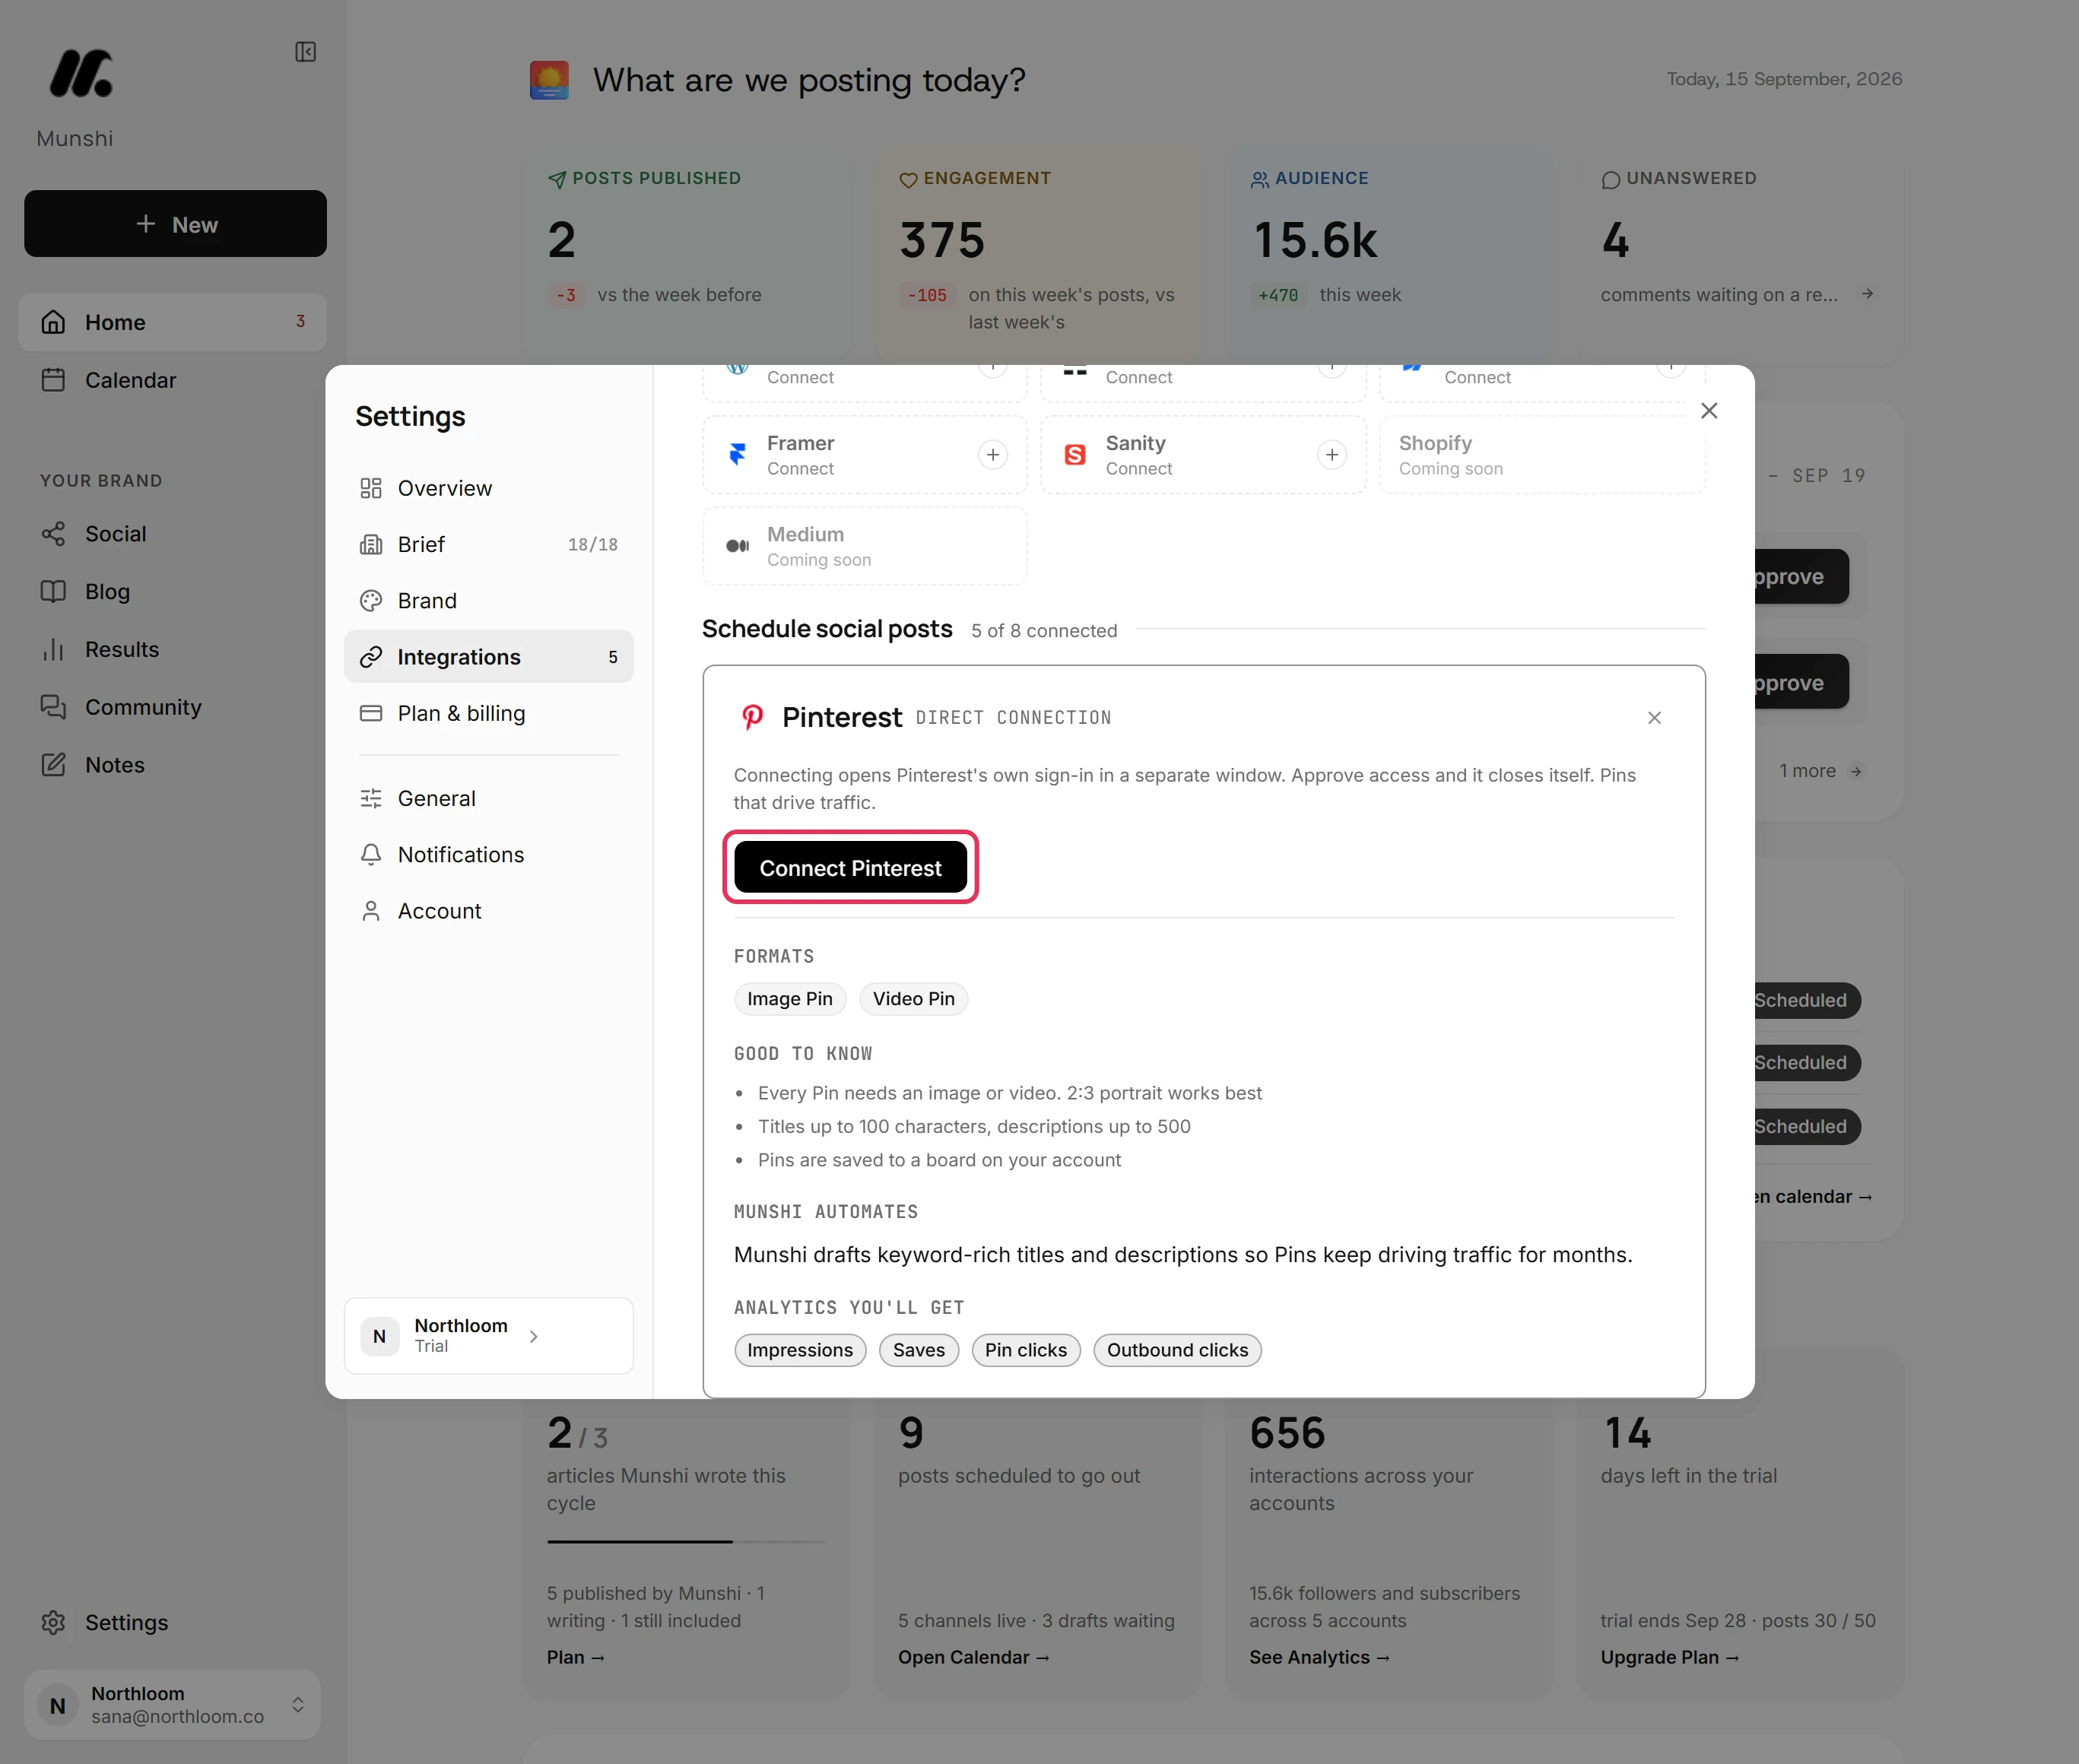The image size is (2079, 1764).
Task: Click the Plan & billing card icon
Action: pos(371,713)
